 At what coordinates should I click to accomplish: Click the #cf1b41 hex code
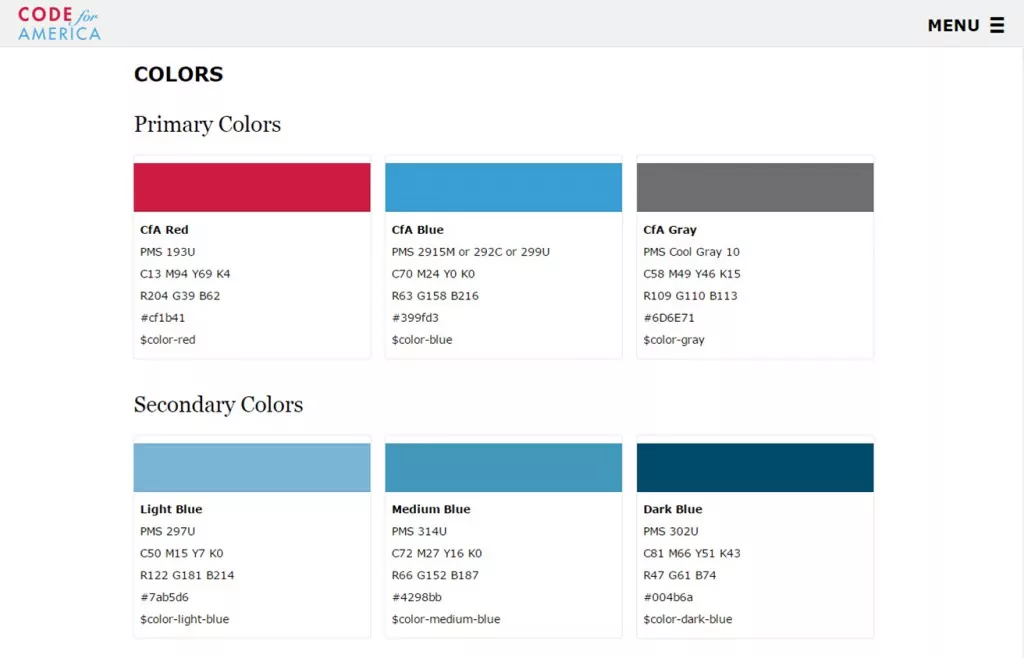pos(163,318)
